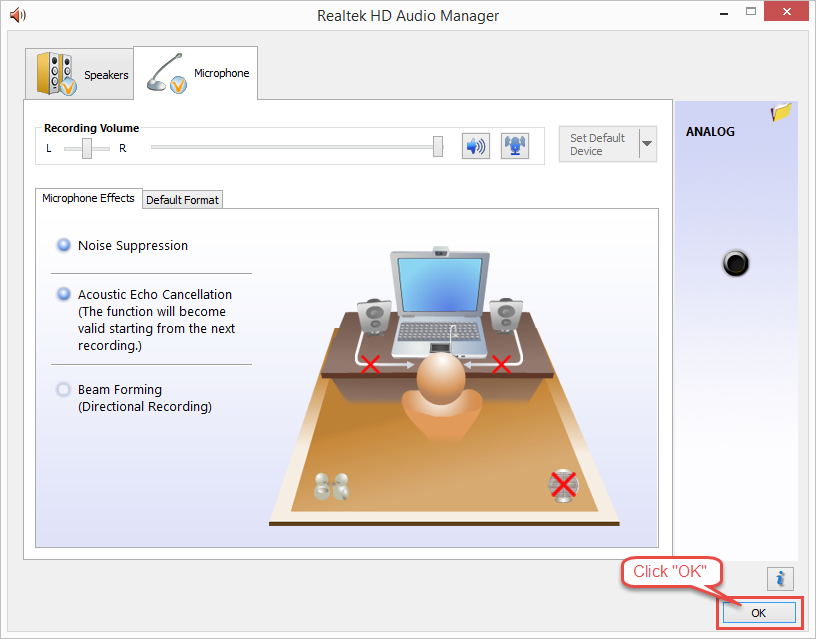This screenshot has height=639, width=816.
Task: Maximize the Realtek HD Audio Manager window
Action: [750, 11]
